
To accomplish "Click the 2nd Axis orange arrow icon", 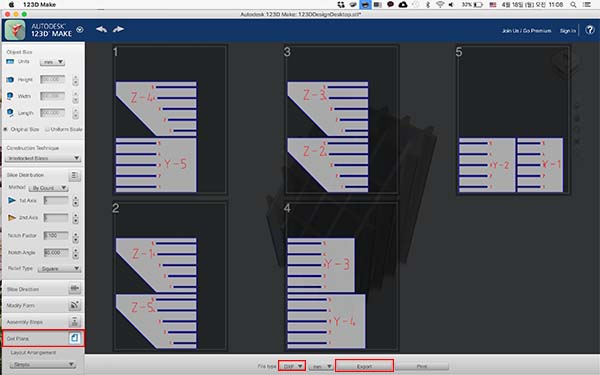I will pos(12,217).
